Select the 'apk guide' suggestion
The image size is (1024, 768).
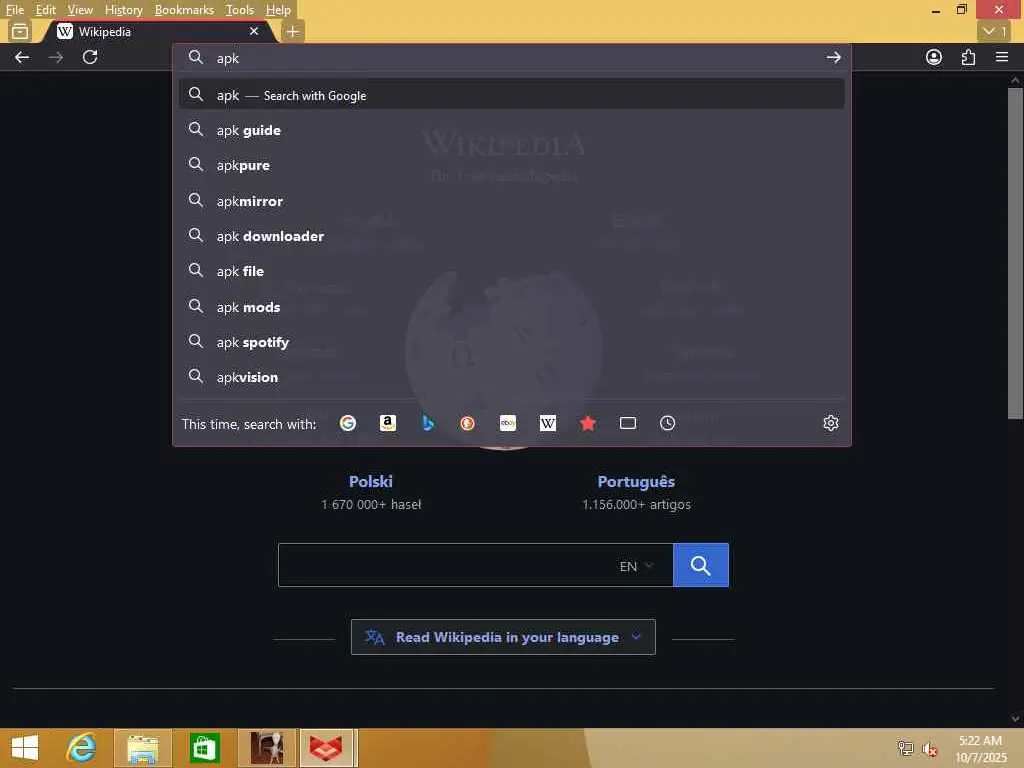tap(511, 131)
